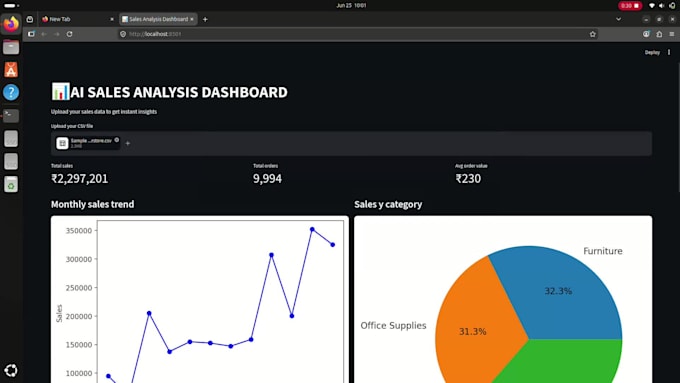Open a new tab with plus button
The image size is (680, 383).
point(205,19)
